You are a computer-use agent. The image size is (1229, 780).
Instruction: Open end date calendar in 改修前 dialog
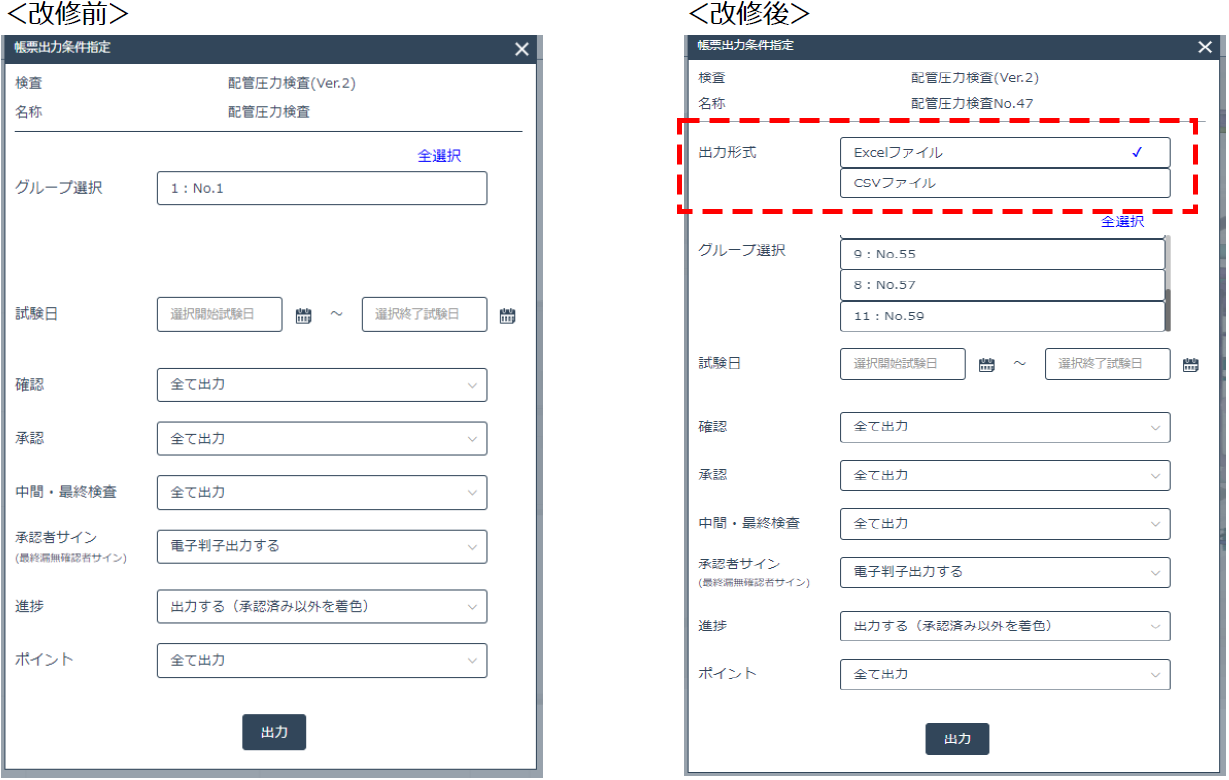click(x=507, y=316)
